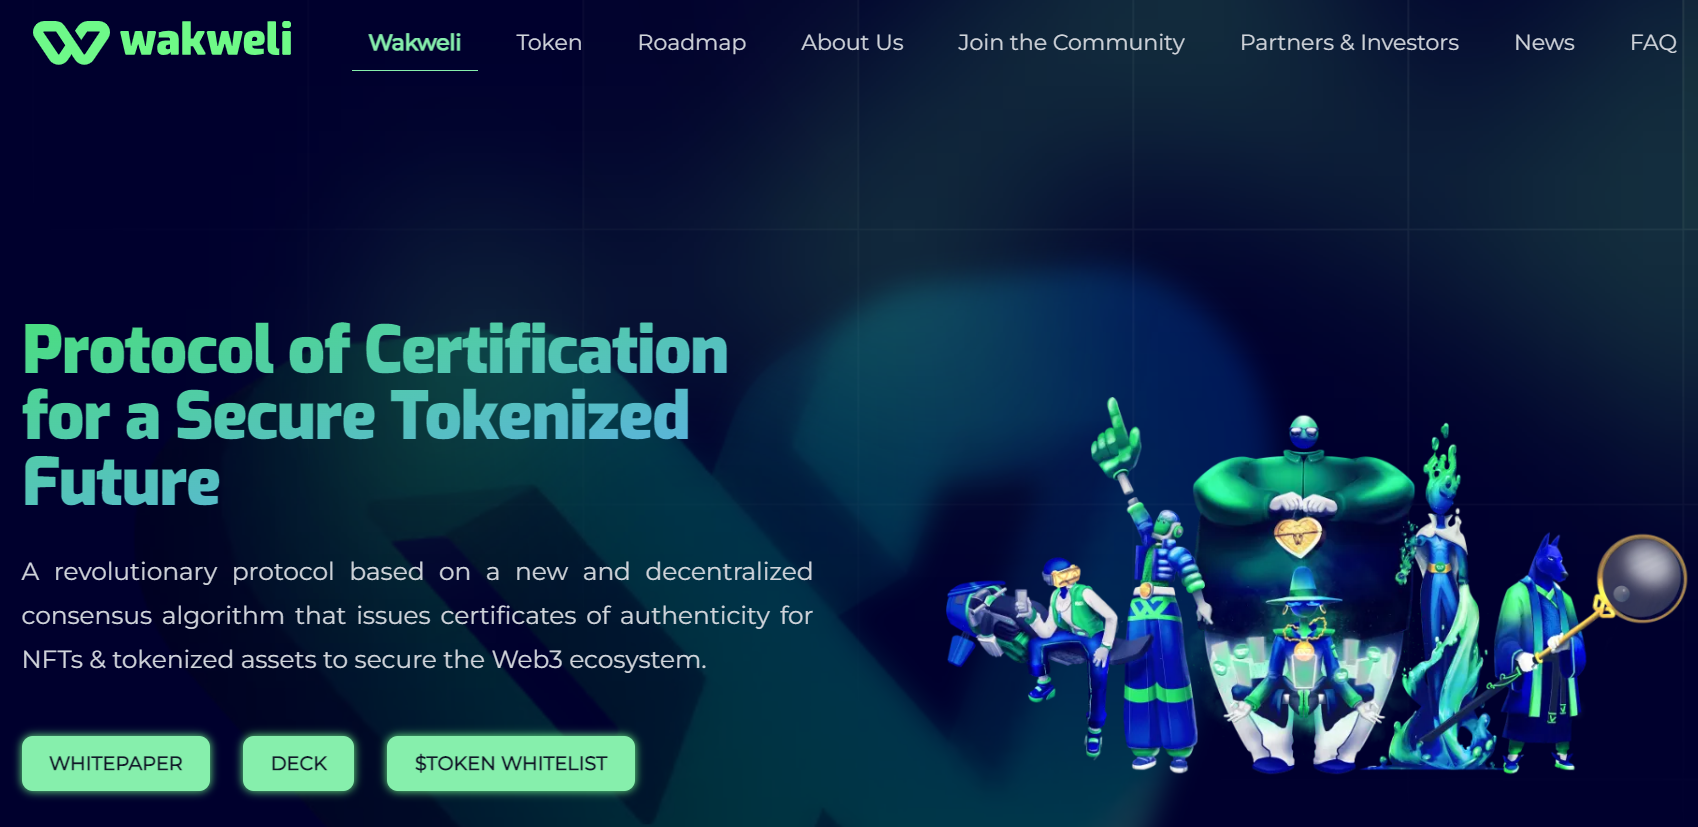Click the magnifying glass orb
1698x827 pixels.
(x=1642, y=578)
